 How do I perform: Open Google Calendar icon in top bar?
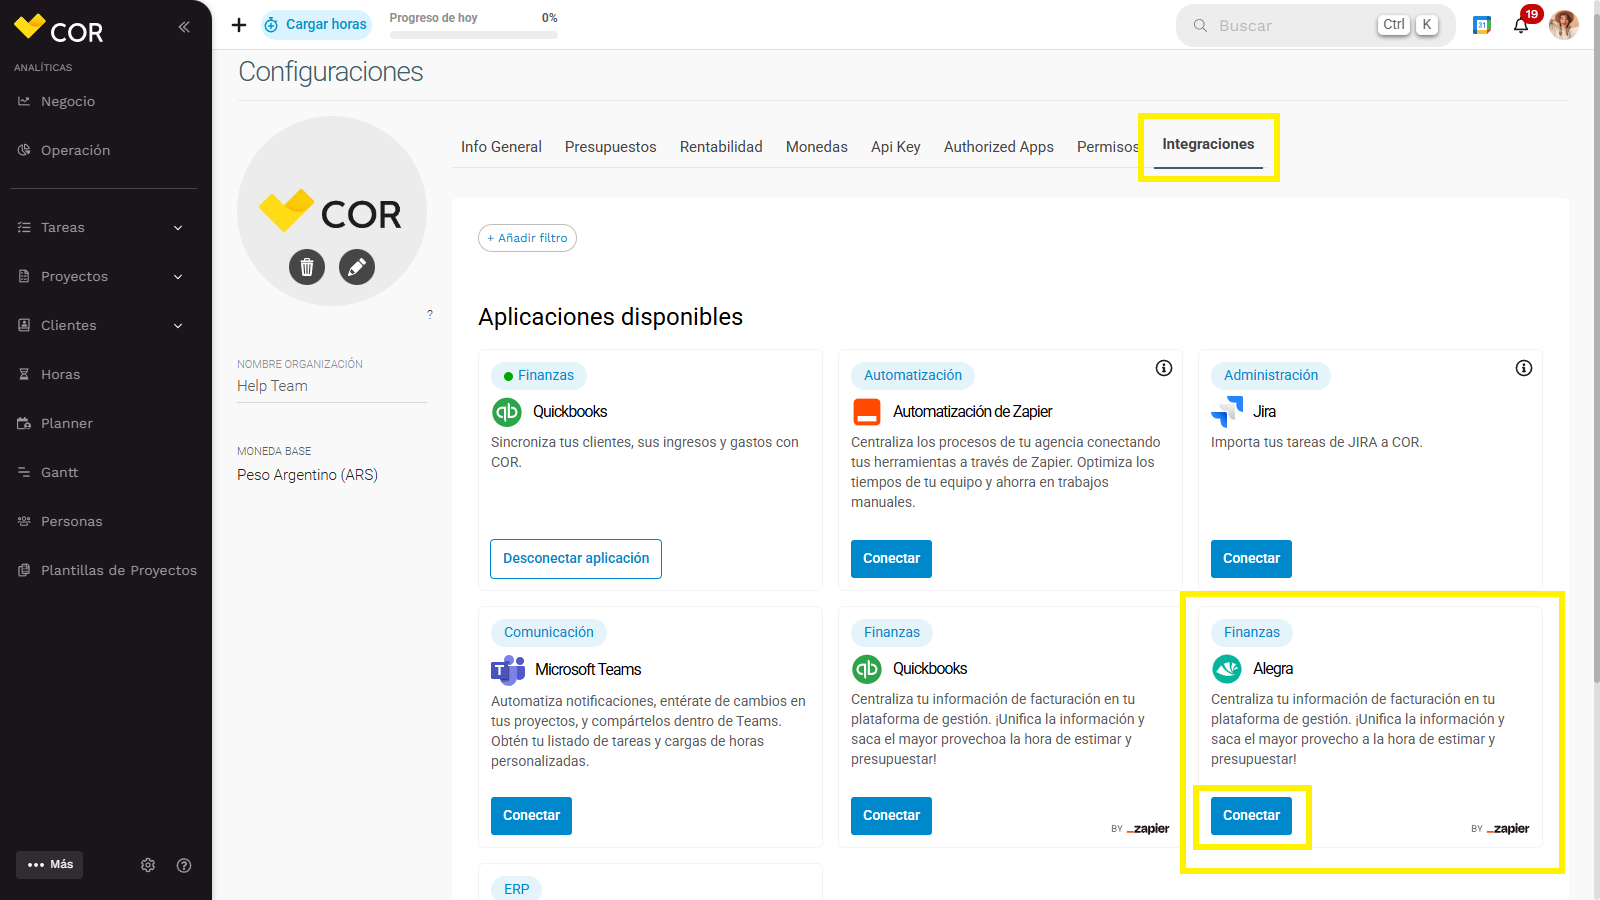[1482, 25]
